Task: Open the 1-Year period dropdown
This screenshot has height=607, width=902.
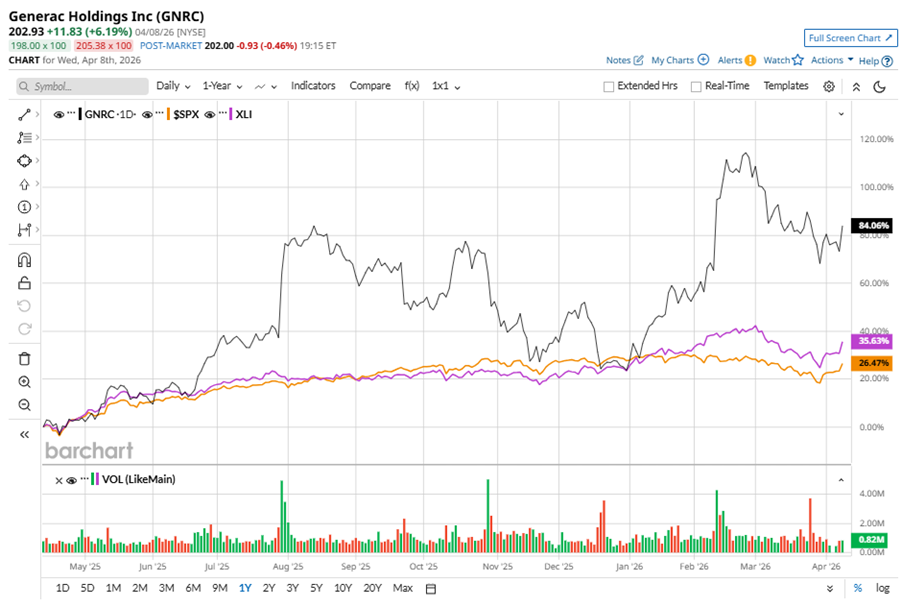Action: pyautogui.click(x=222, y=86)
